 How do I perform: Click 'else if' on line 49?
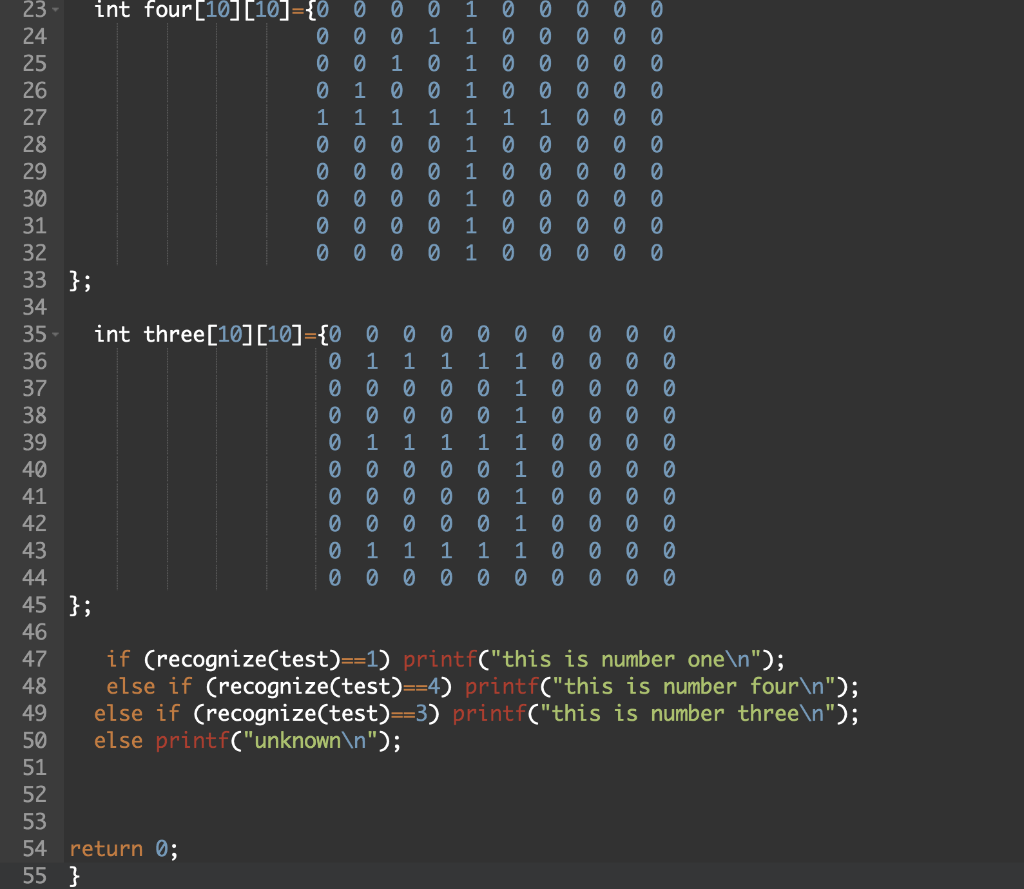pos(137,714)
